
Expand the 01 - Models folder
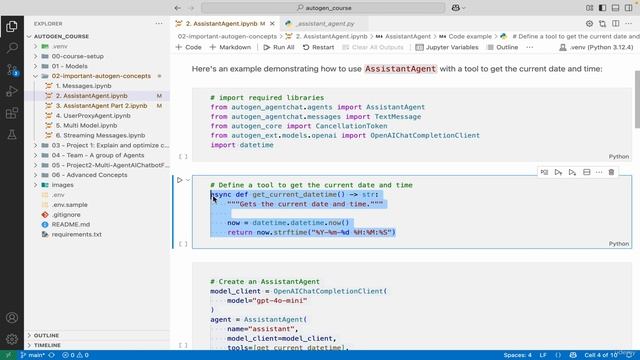click(x=36, y=66)
